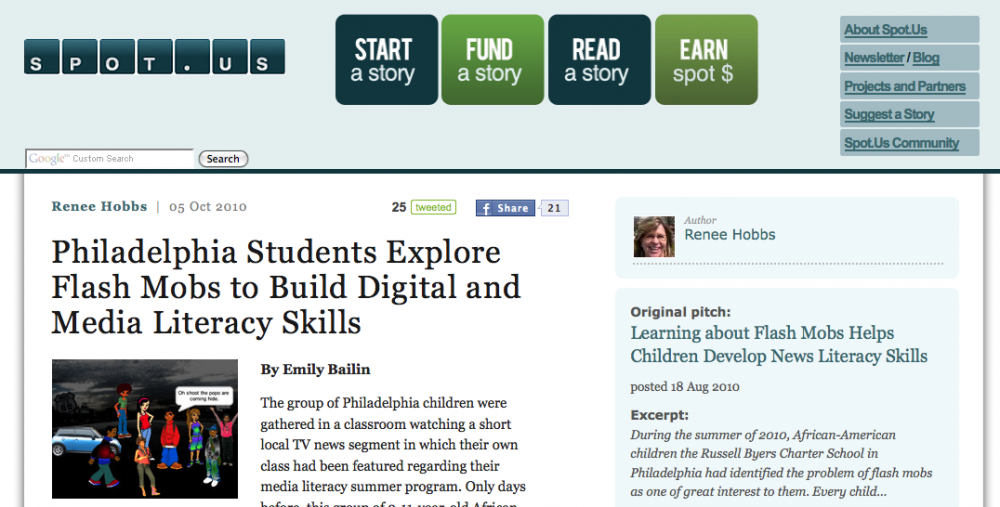Open the flash mob cartoon image
The width and height of the screenshot is (1000, 507).
145,429
